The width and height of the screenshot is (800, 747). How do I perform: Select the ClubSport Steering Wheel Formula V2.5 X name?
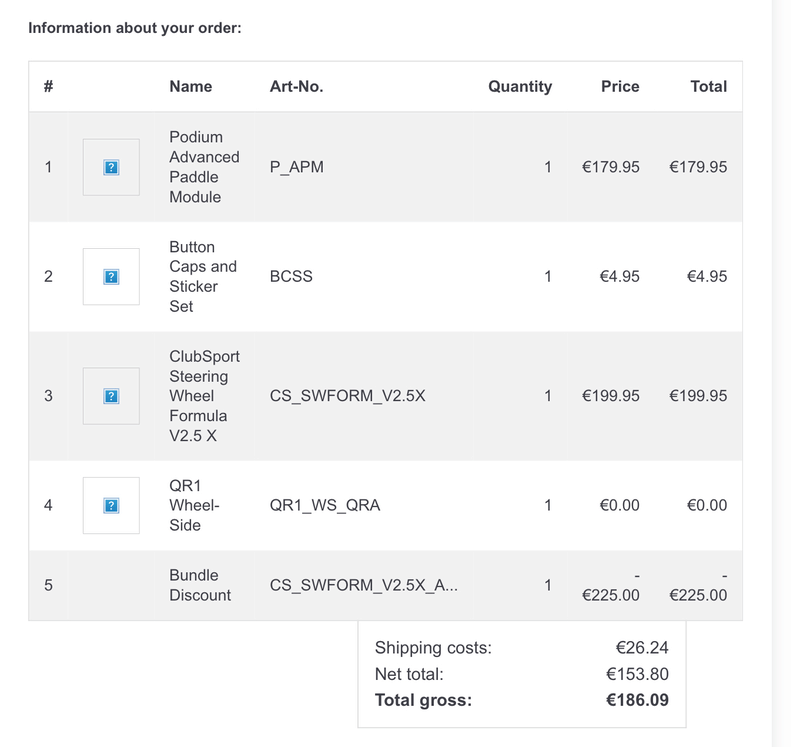coord(204,396)
